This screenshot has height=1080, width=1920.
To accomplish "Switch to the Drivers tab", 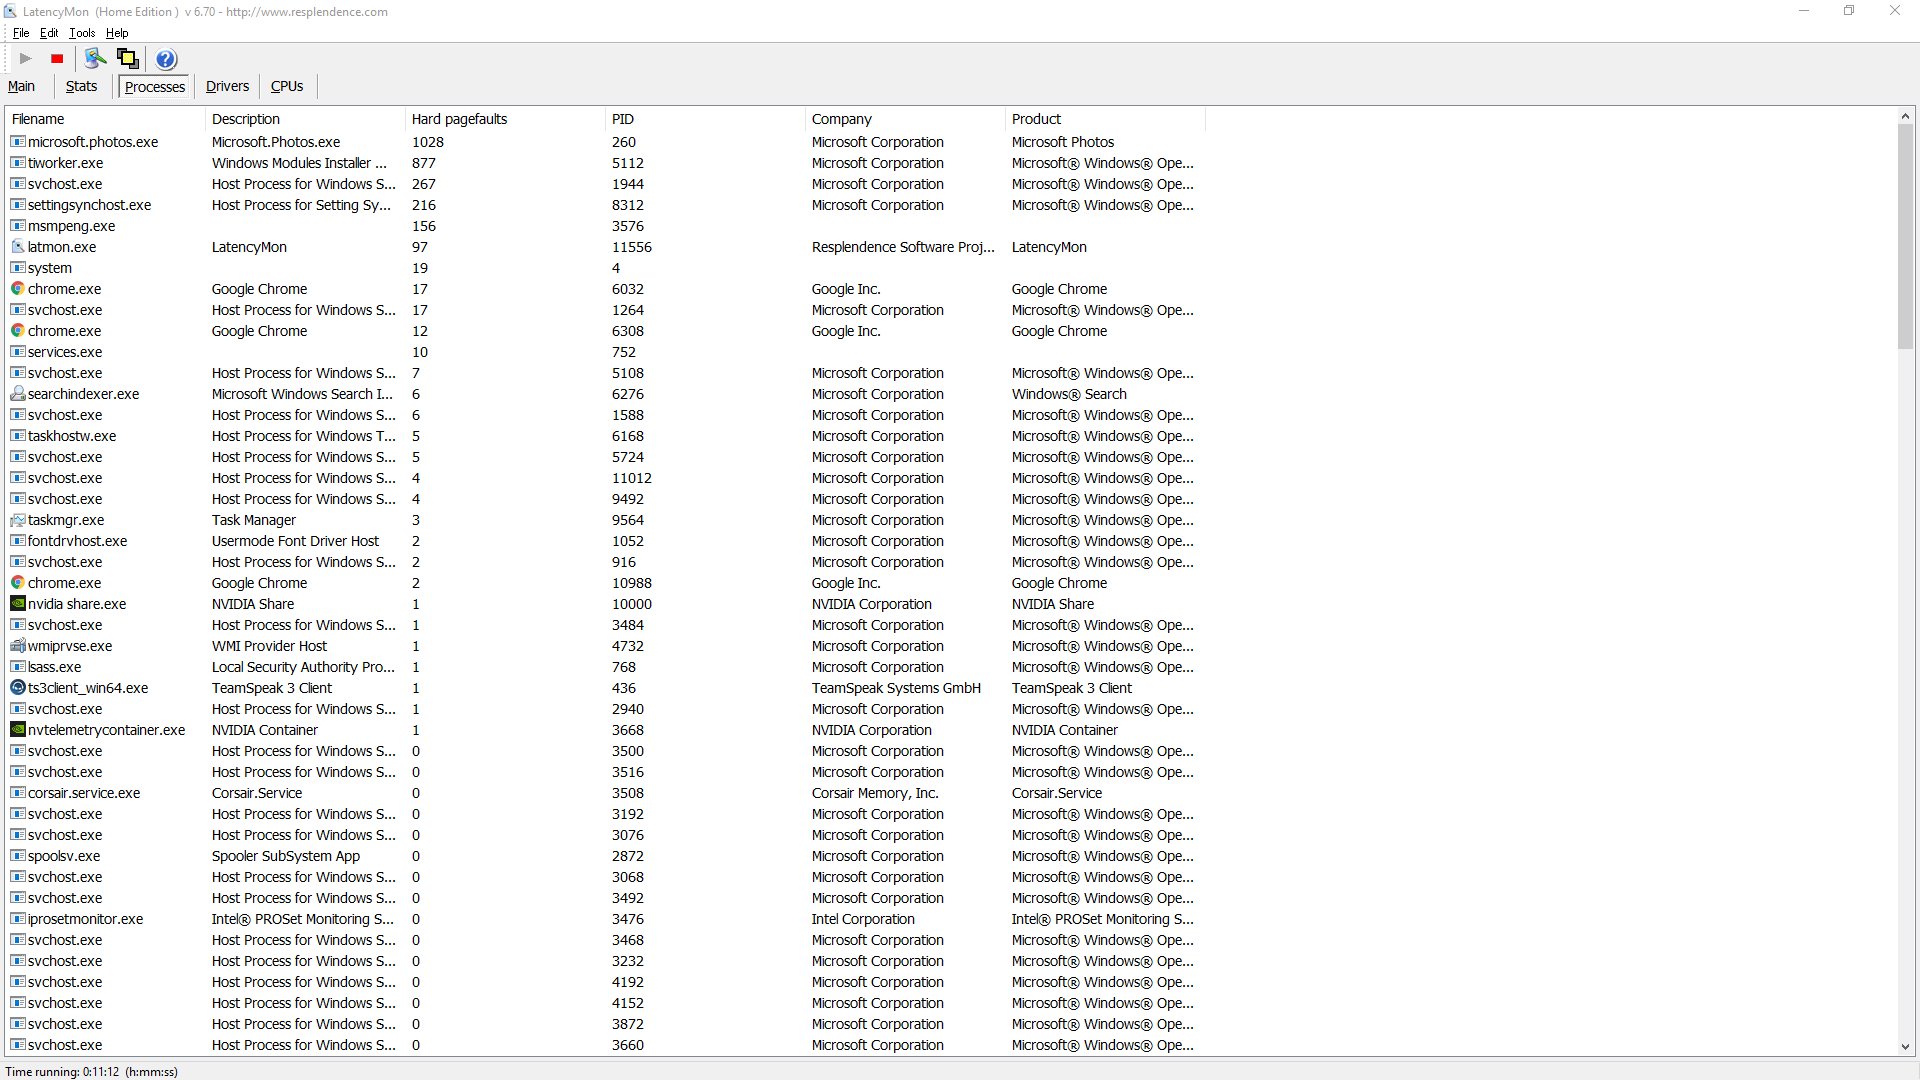I will pyautogui.click(x=227, y=87).
